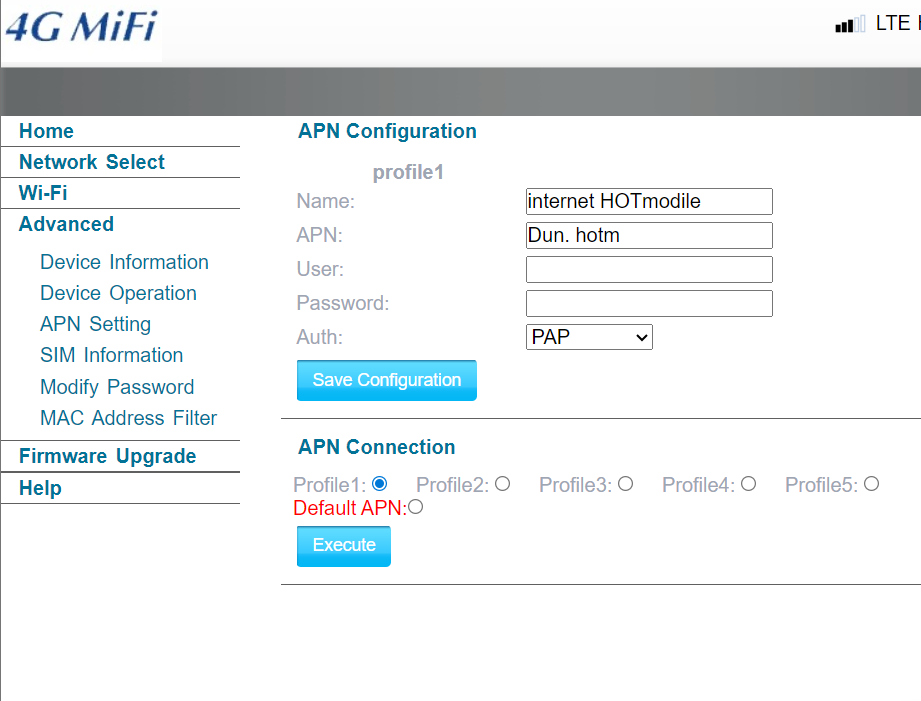The image size is (921, 701).
Task: Collapse the Advanced menu section
Action: pos(66,224)
